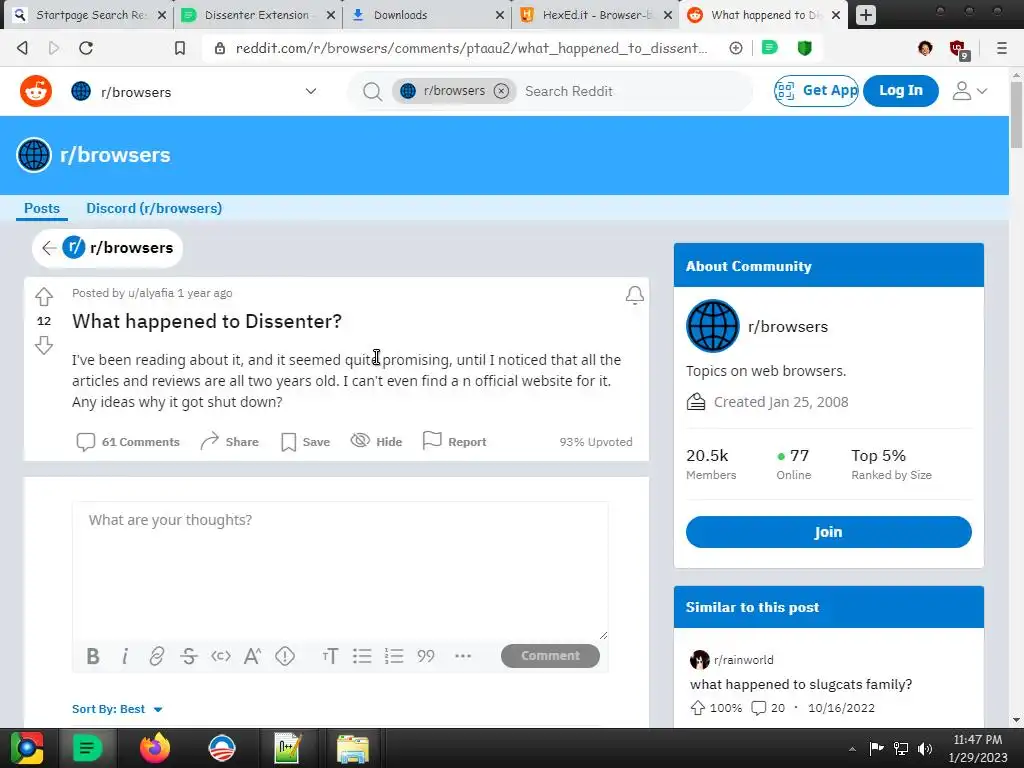The height and width of the screenshot is (768, 1024).
Task: Open the 61 Comments link
Action: (x=128, y=441)
